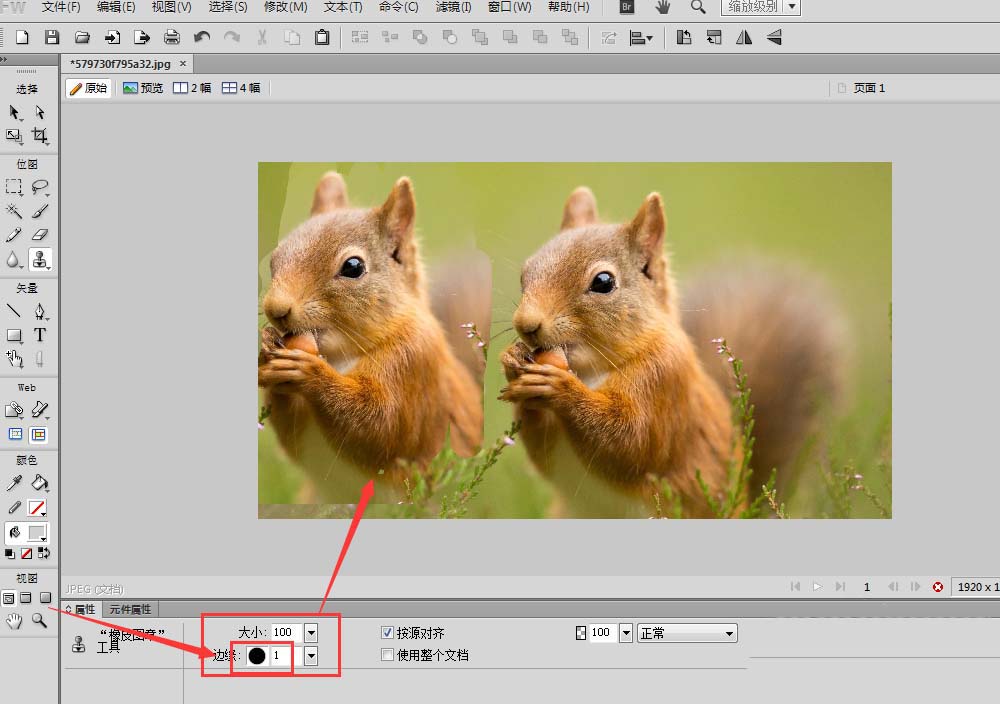Viewport: 1000px width, 704px height.
Task: Select the Magic Wand tool
Action: [14, 211]
